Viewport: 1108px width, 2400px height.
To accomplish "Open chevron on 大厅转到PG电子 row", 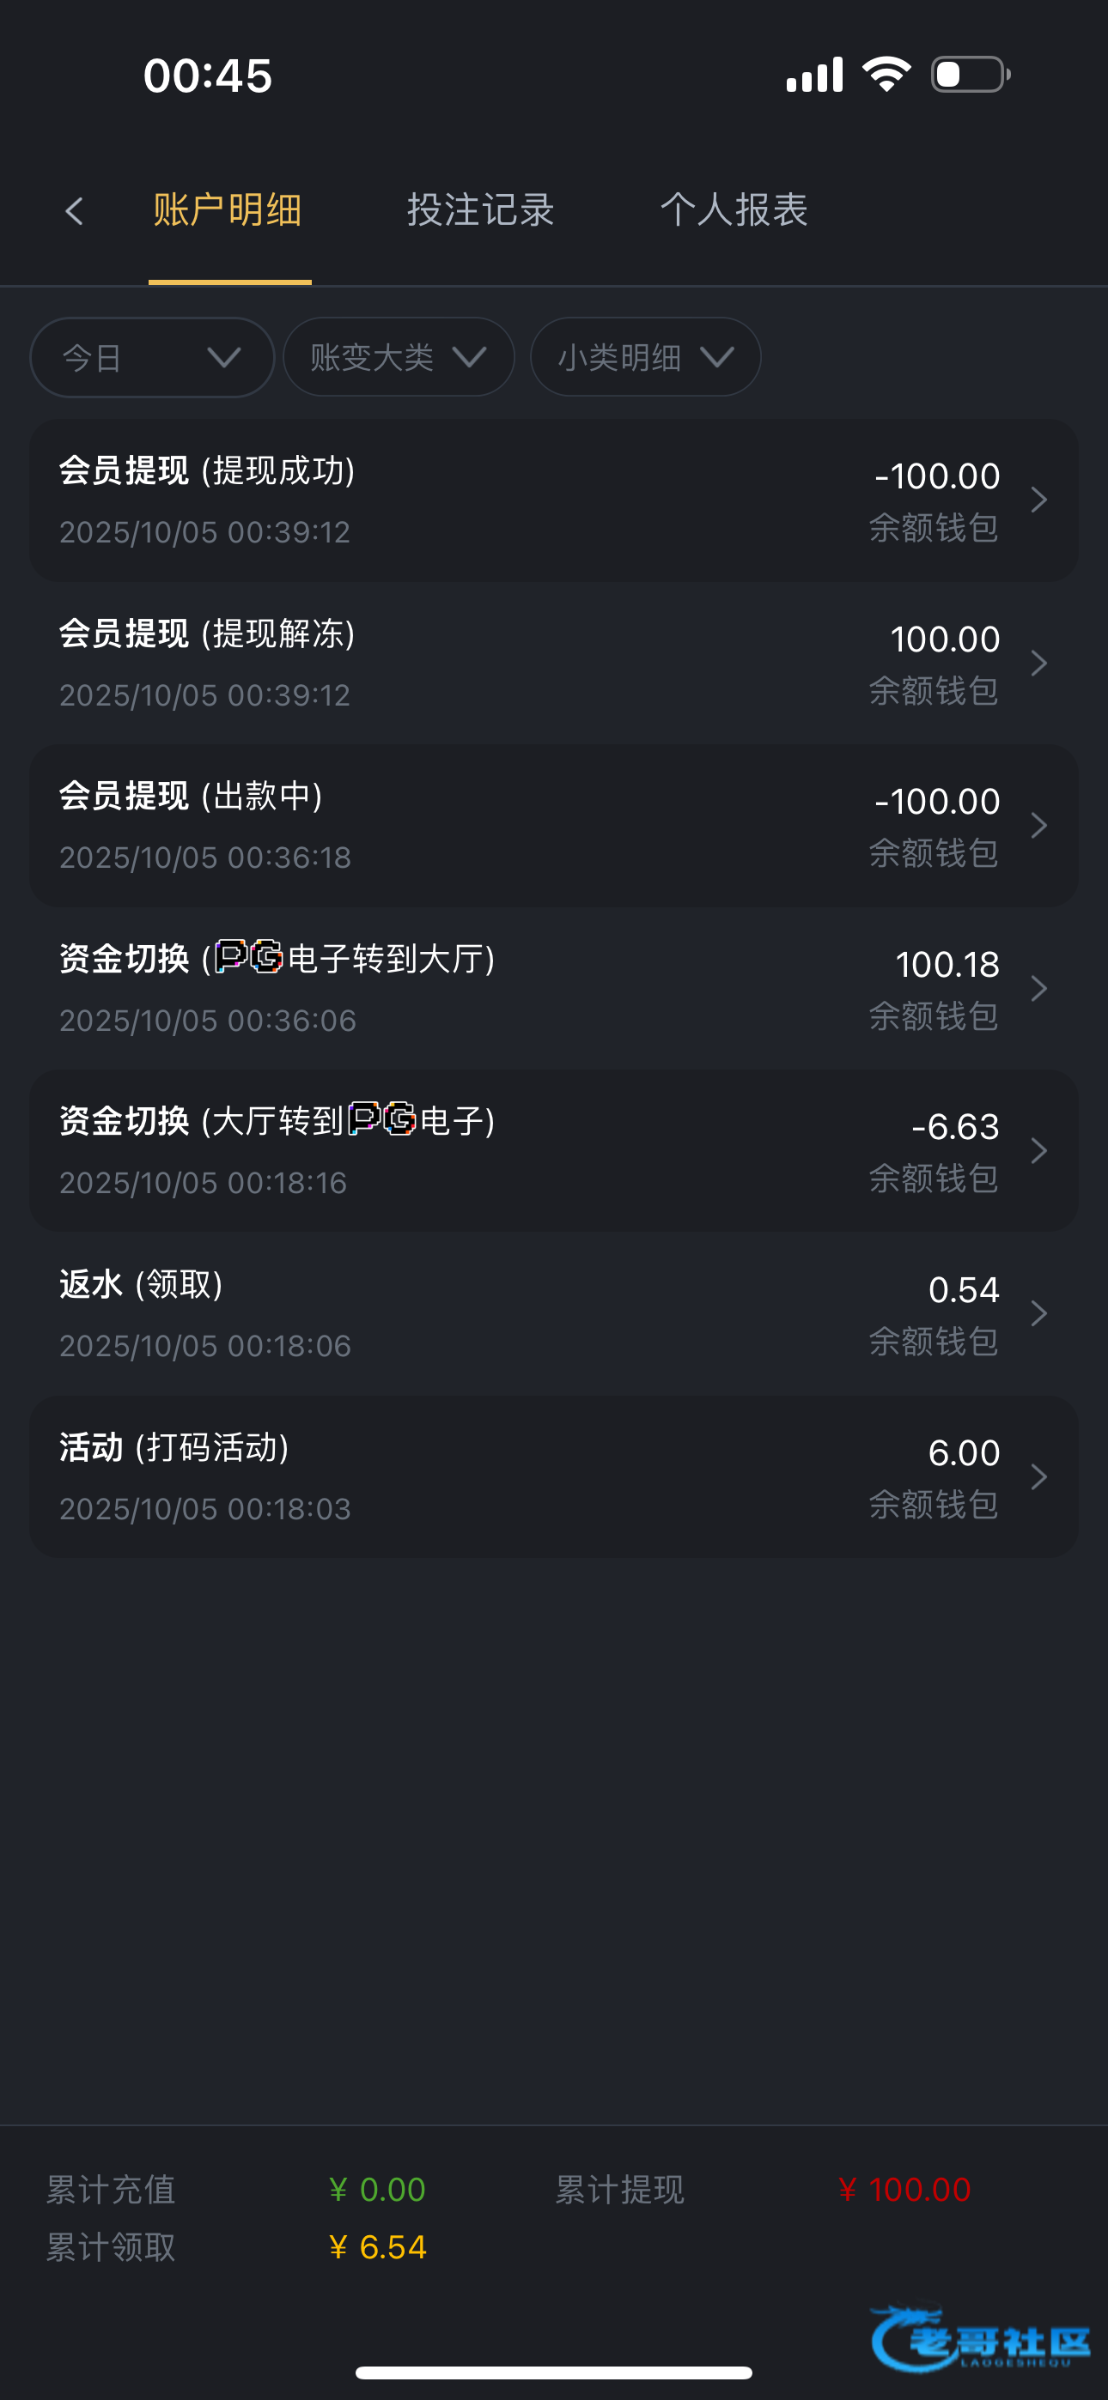I will pyautogui.click(x=1039, y=1151).
